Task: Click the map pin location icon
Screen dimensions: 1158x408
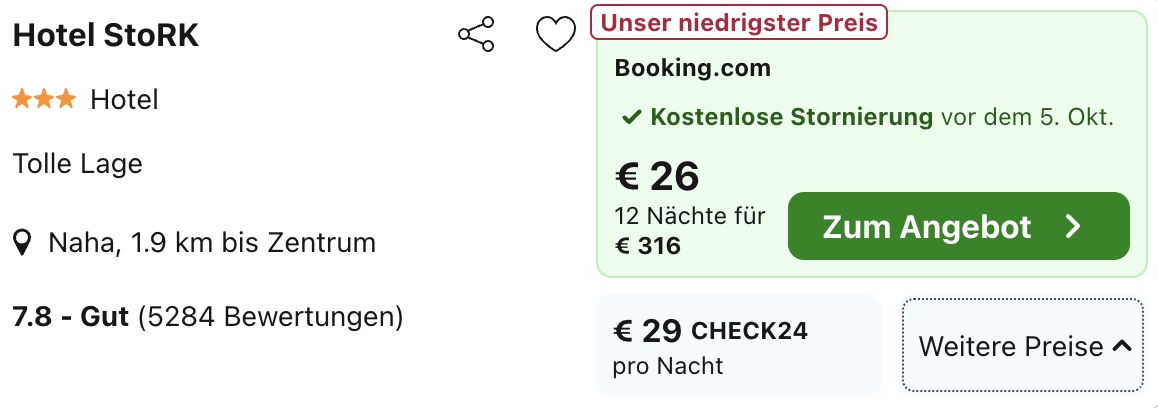Action: coord(23,242)
